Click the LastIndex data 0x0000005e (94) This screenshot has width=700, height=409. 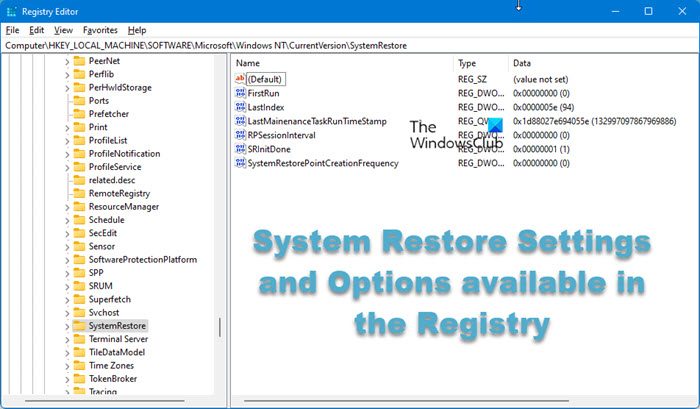(543, 107)
